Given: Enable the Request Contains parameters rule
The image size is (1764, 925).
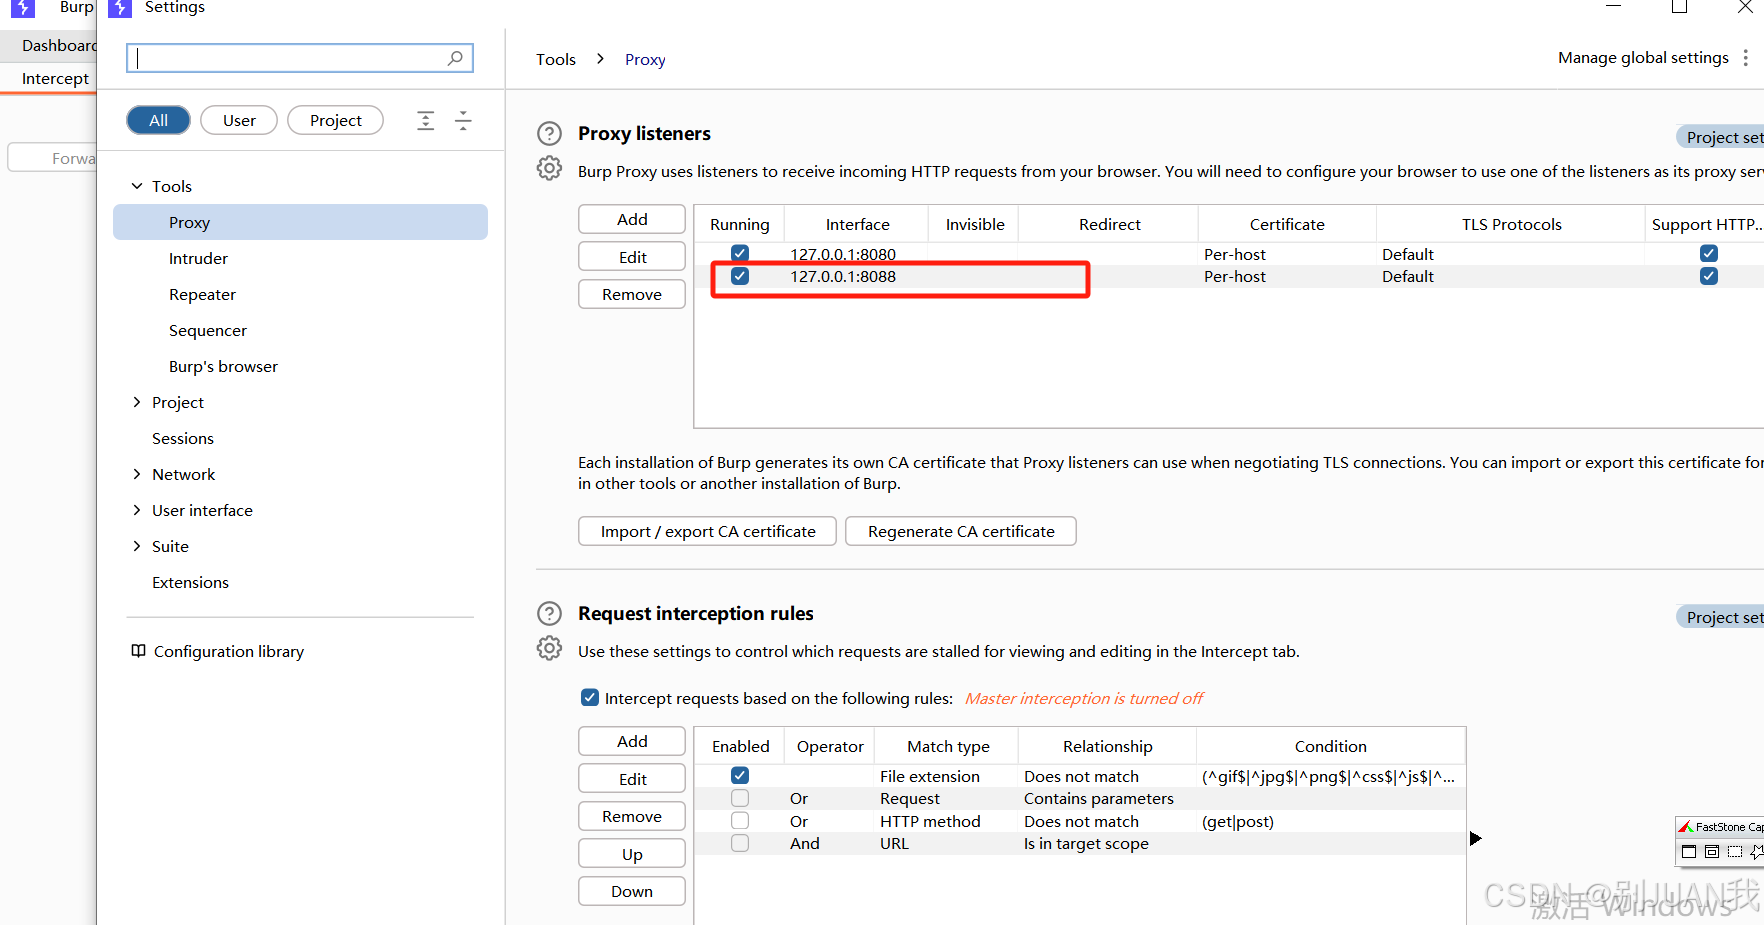Looking at the screenshot, I should (740, 798).
